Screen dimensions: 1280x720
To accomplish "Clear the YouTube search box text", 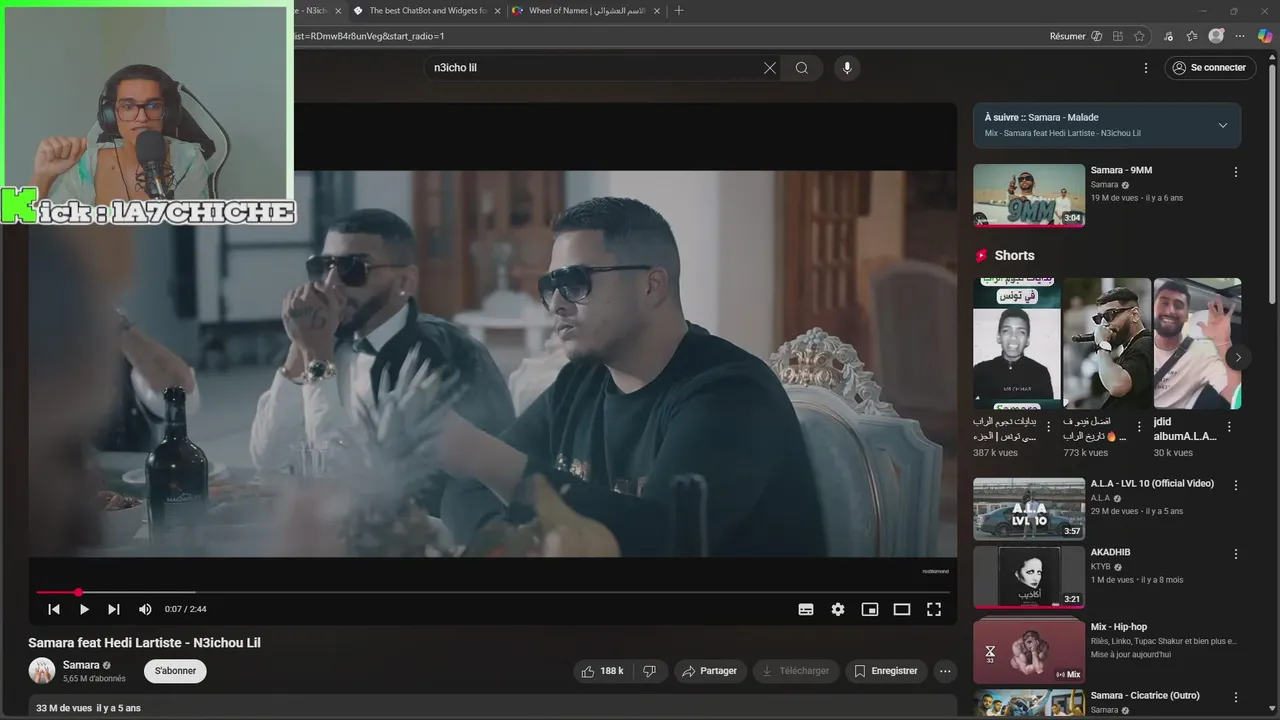I will (770, 68).
